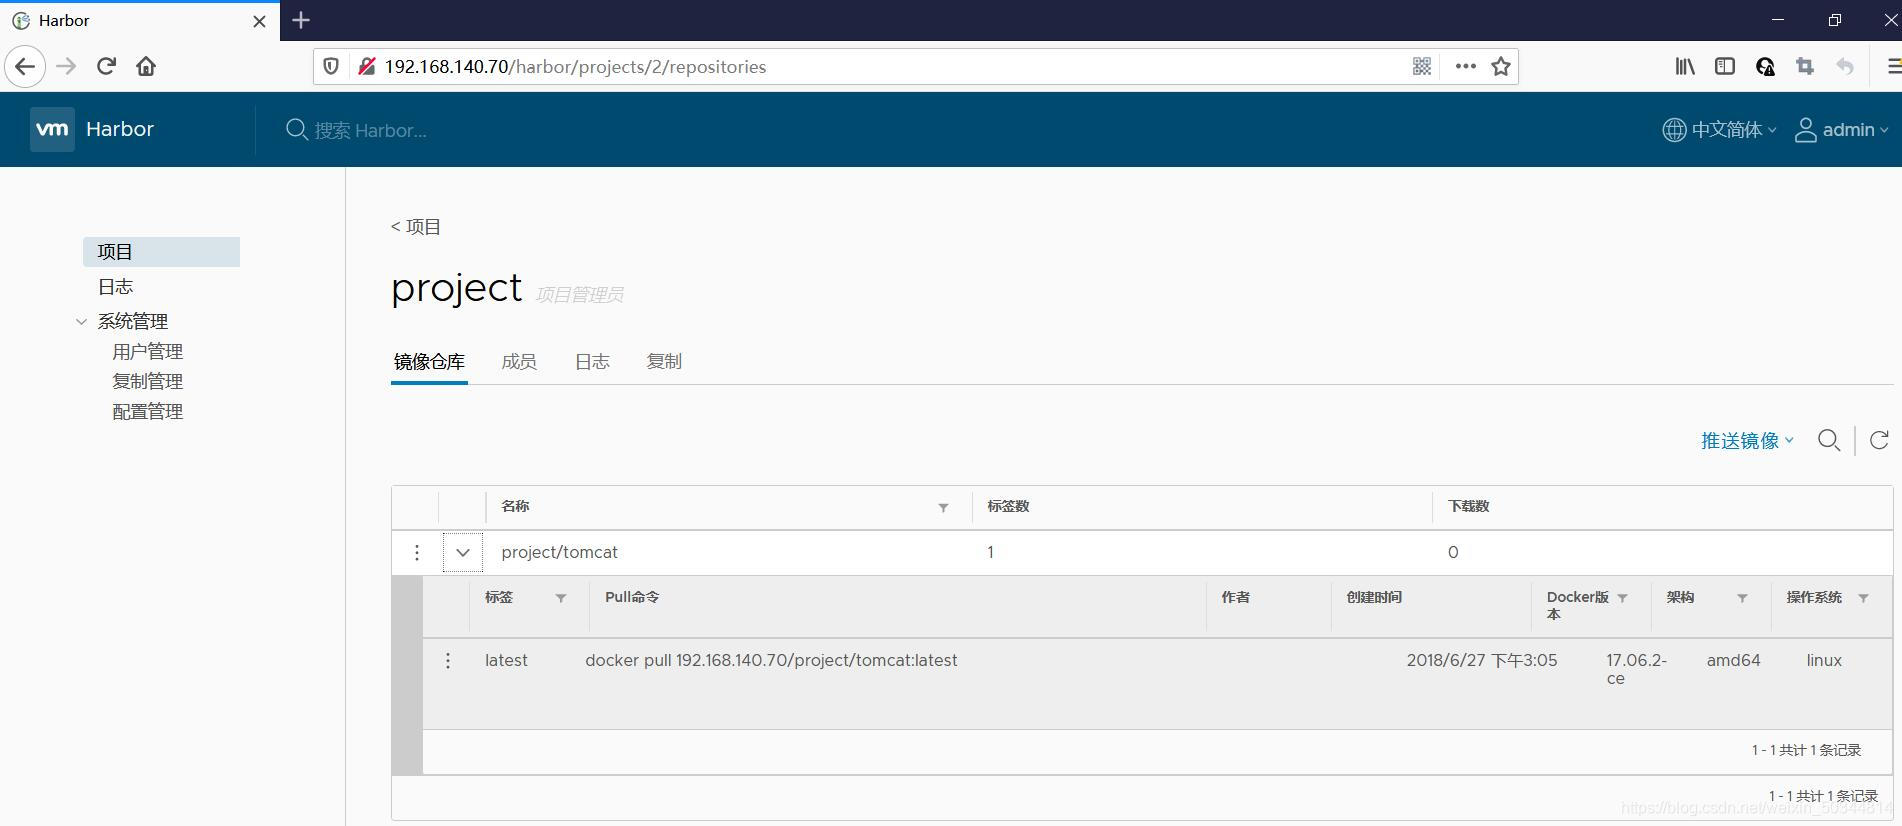Filter by 名称 column
Screen dimensions: 1902x826
point(943,508)
